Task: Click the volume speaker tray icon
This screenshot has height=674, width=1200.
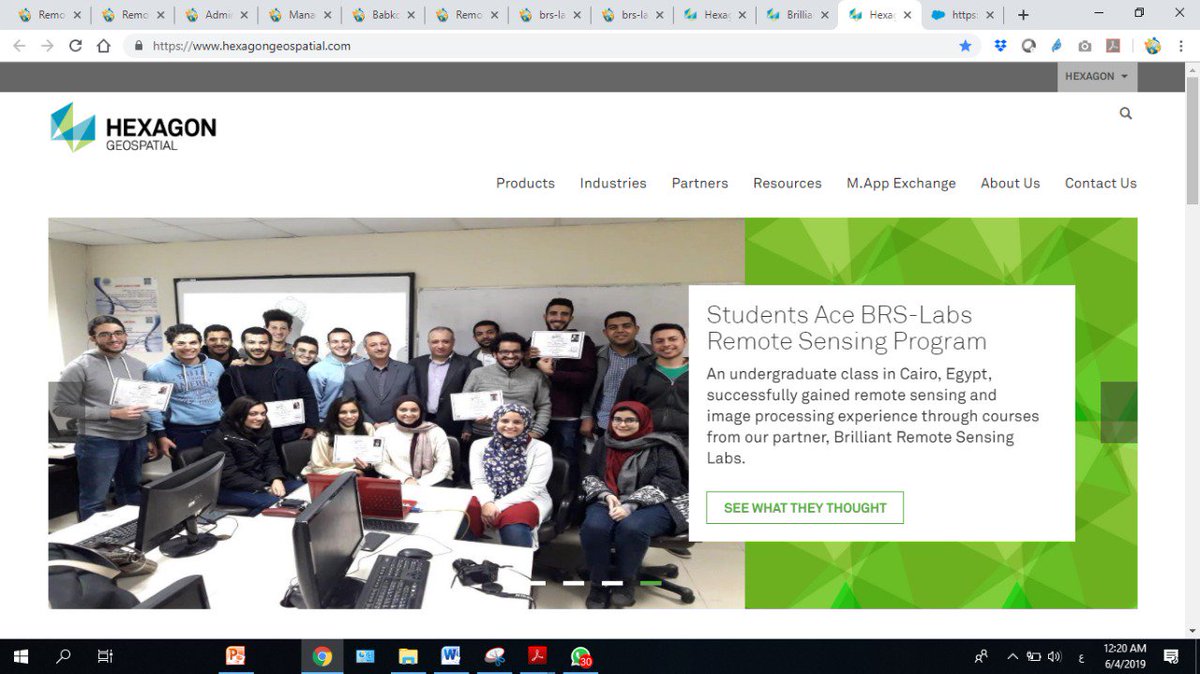Action: pyautogui.click(x=1054, y=657)
